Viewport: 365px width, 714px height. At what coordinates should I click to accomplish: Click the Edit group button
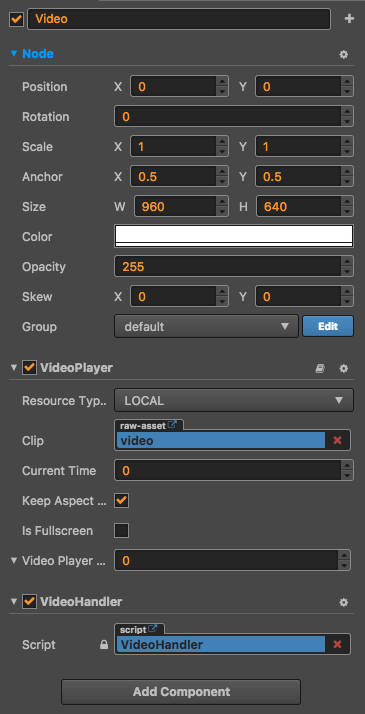(328, 326)
